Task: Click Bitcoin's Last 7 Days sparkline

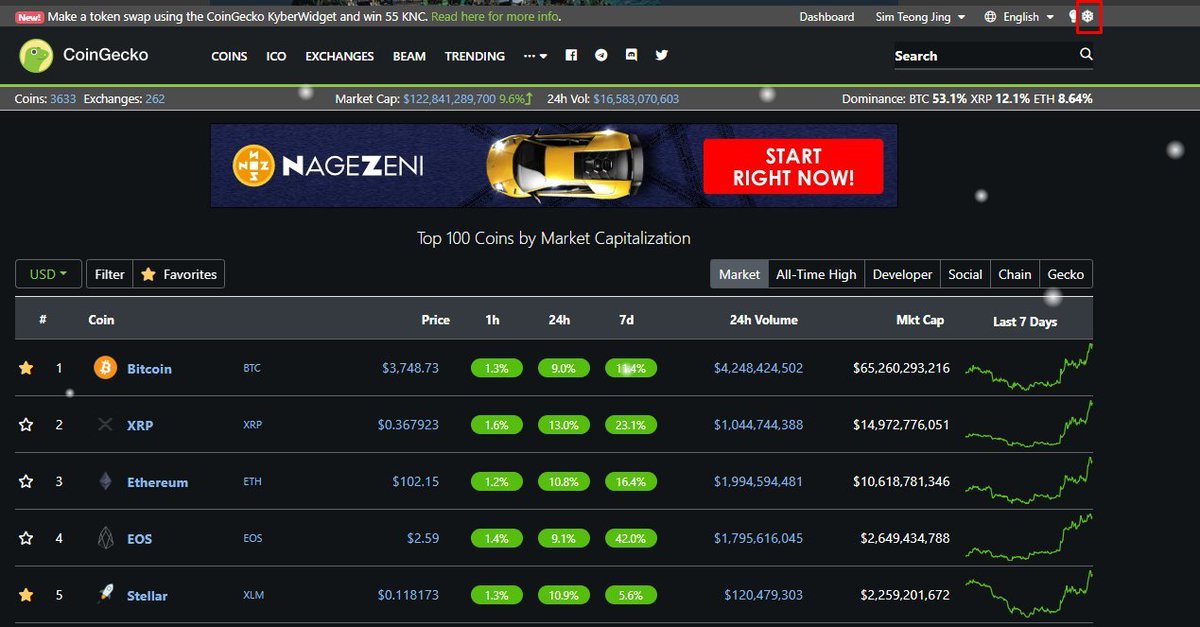Action: coord(1029,368)
